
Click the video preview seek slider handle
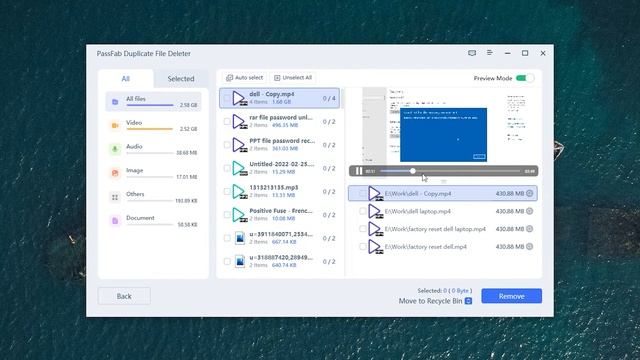[413, 171]
